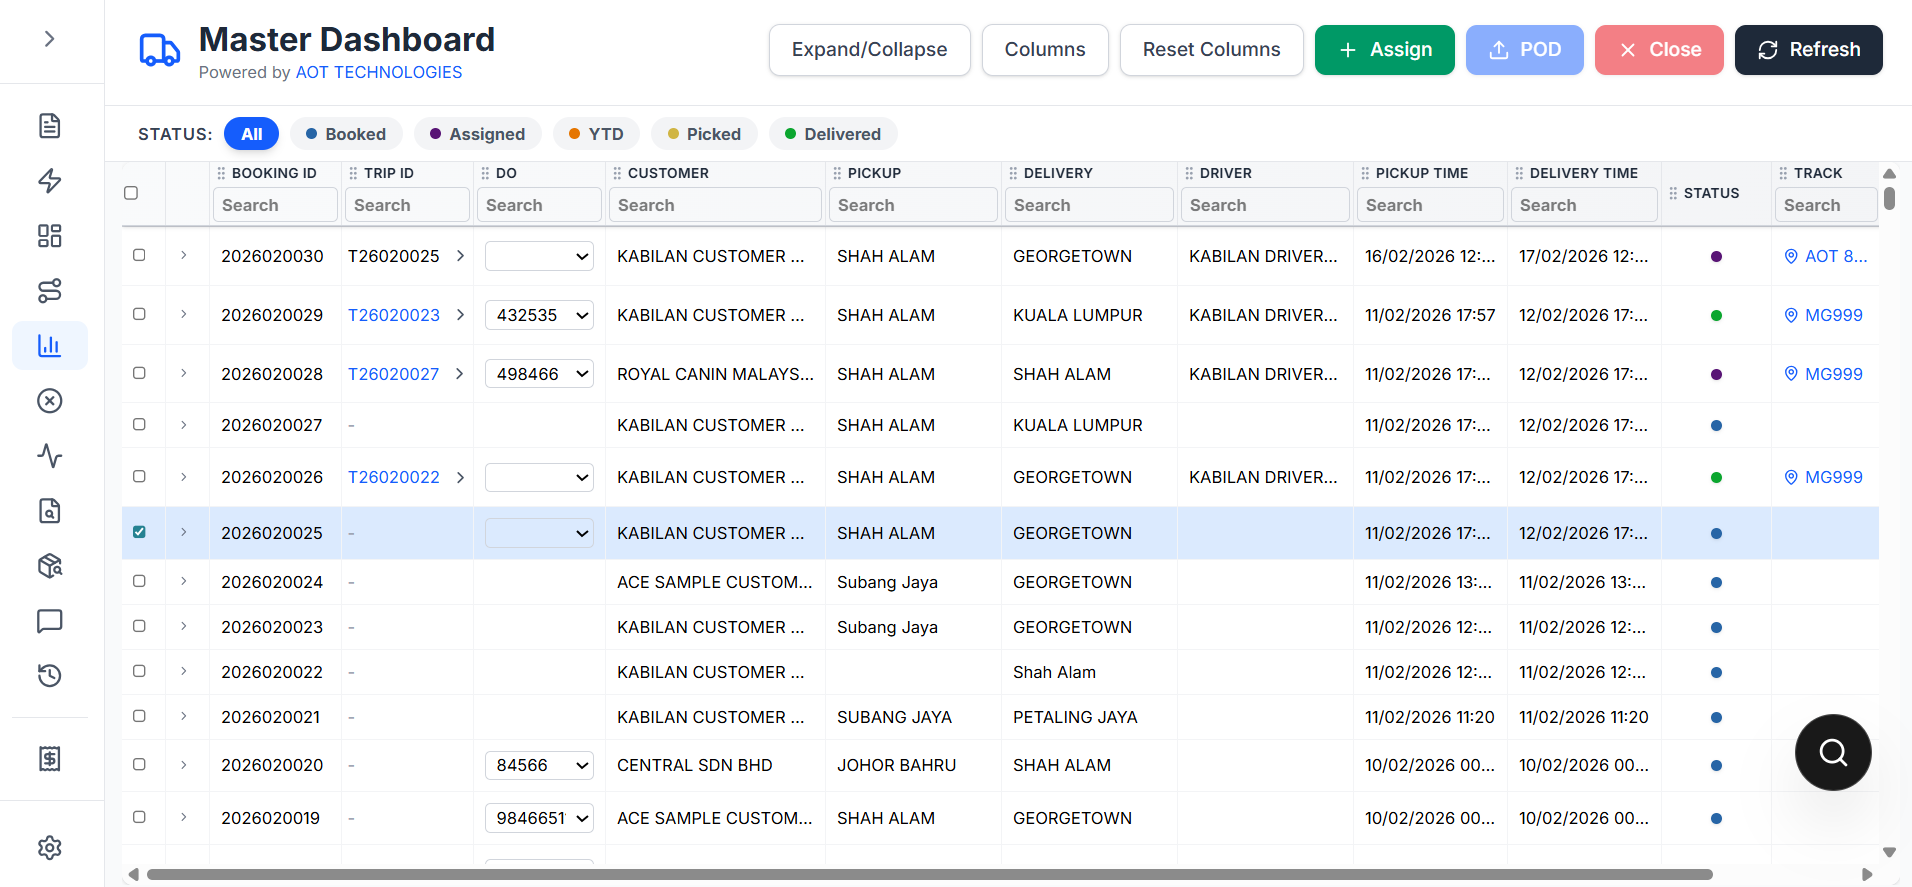The height and width of the screenshot is (887, 1912).
Task: Click the horizontal scrollbar at the bottom
Action: coord(930,875)
